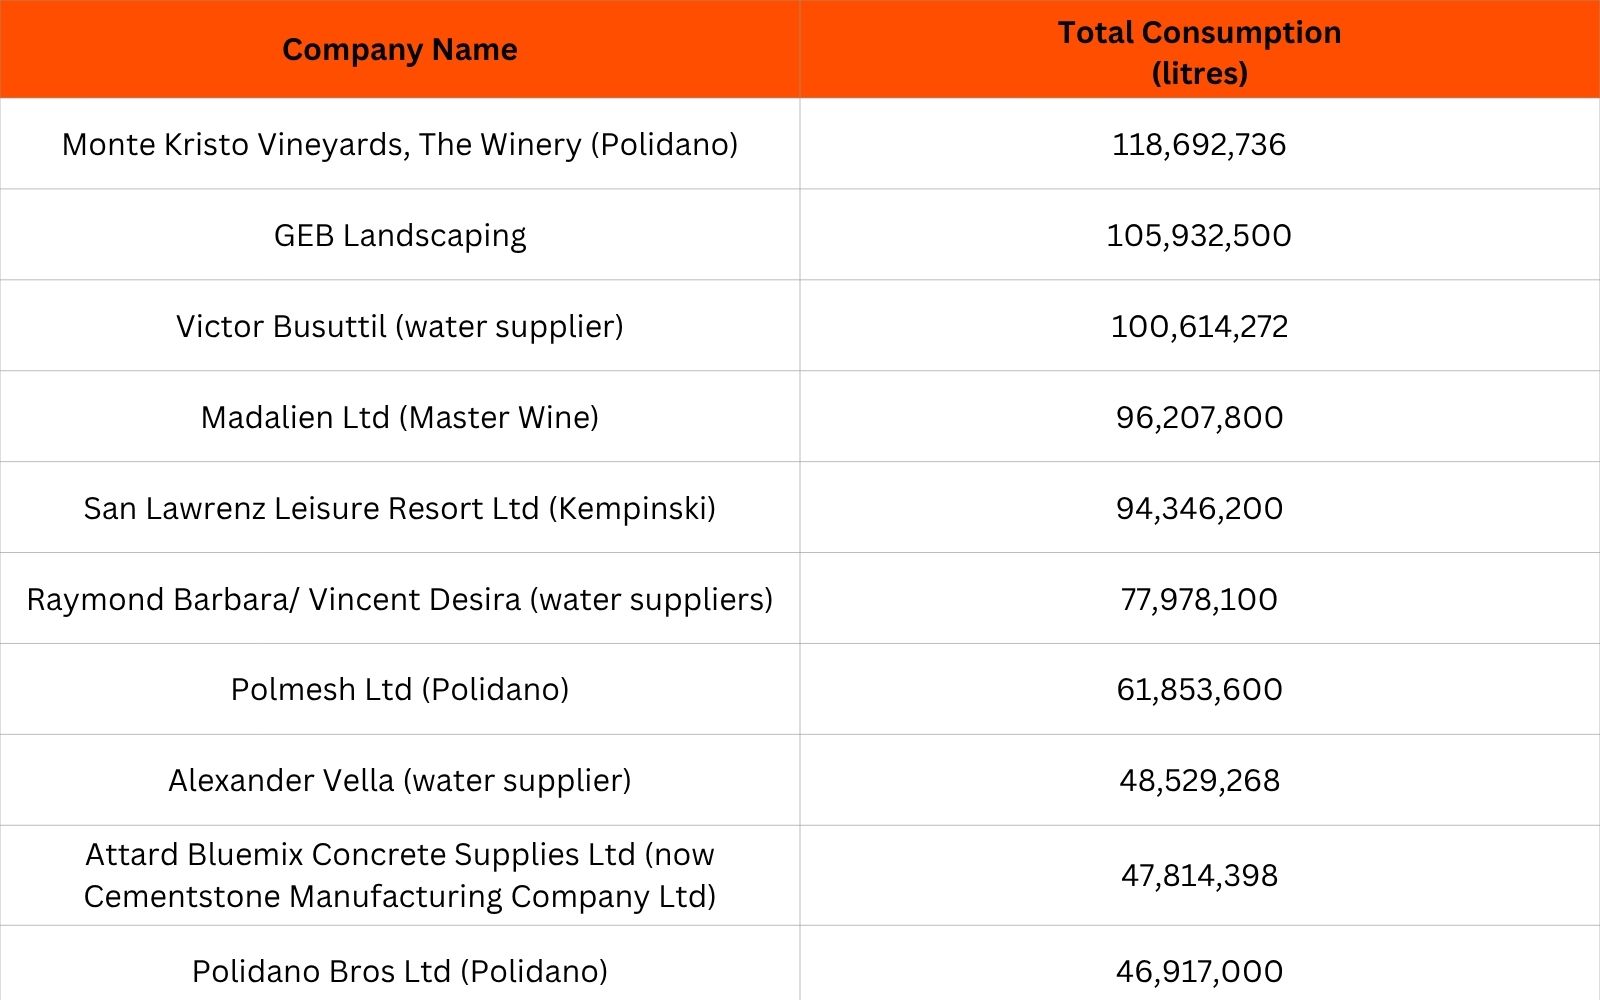Click the GEB Landscaping cell

400,235
